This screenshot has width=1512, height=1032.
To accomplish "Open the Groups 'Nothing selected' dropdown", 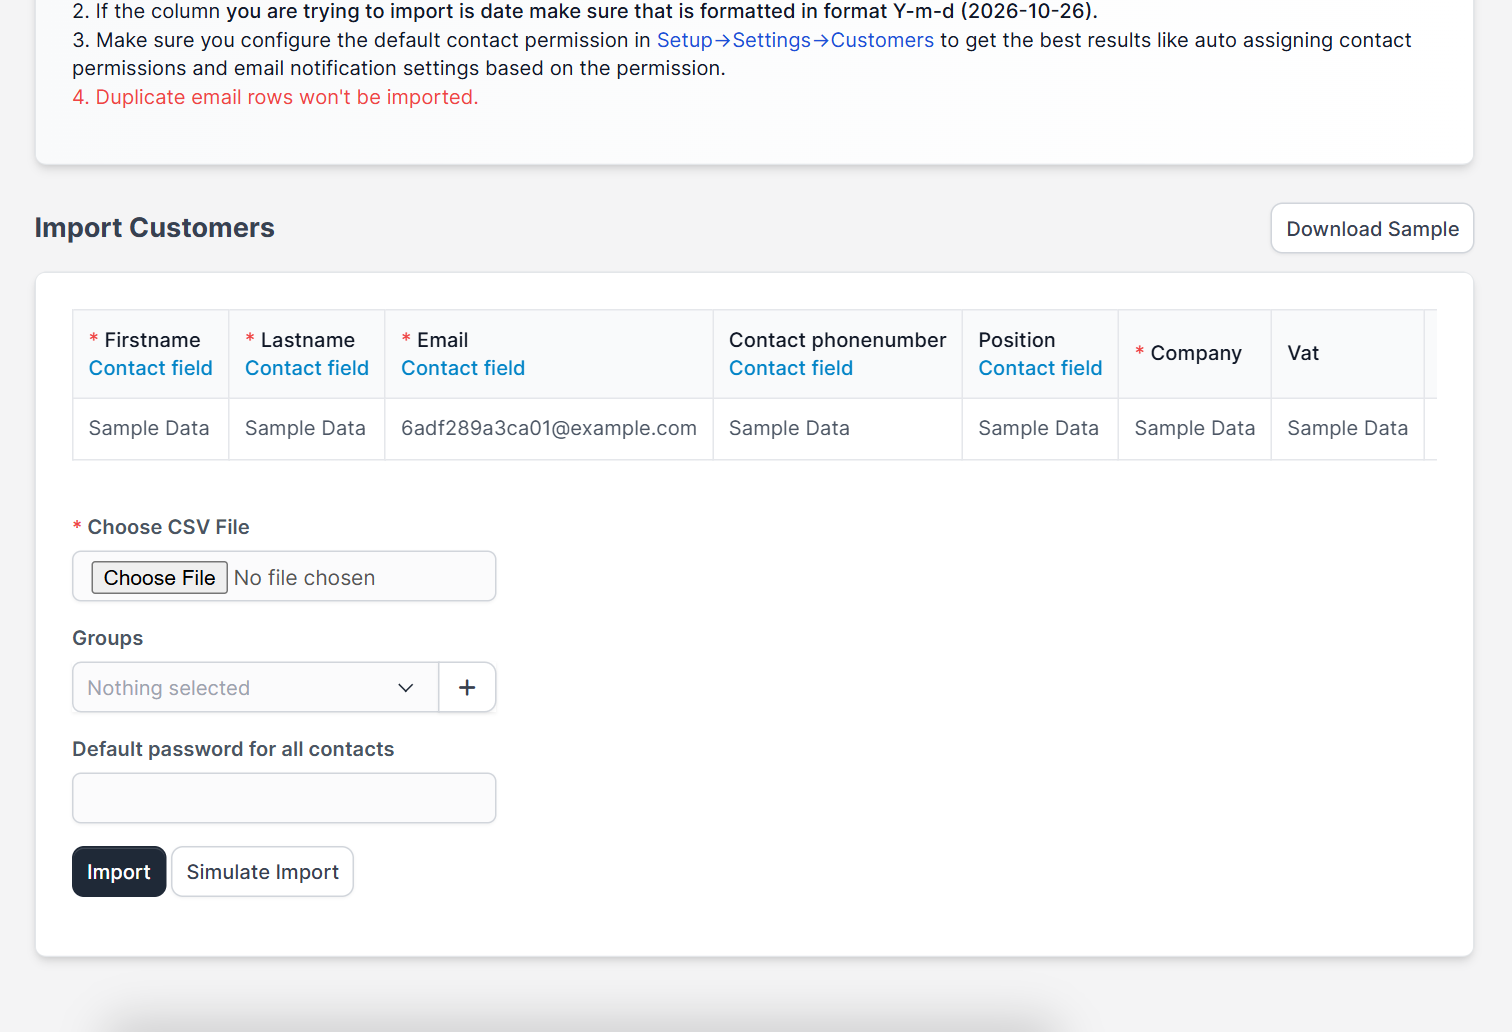I will (255, 687).
